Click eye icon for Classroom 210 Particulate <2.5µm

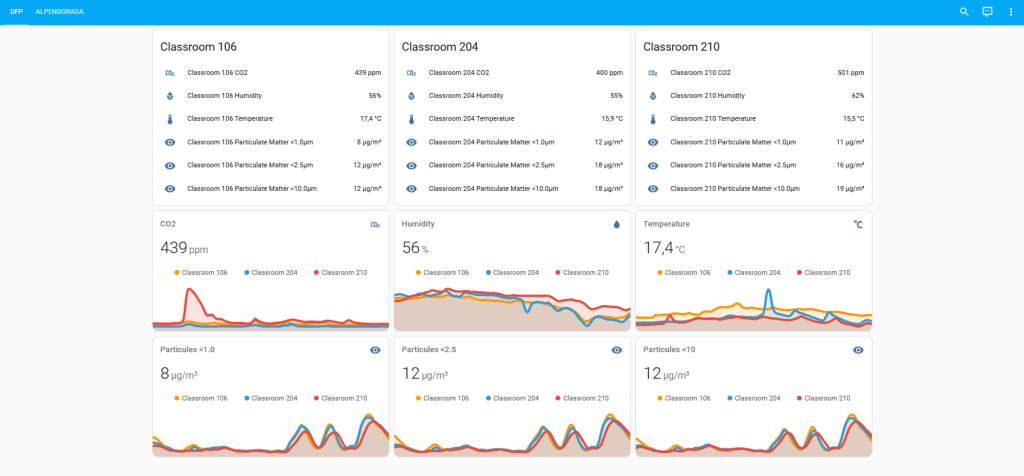click(653, 165)
